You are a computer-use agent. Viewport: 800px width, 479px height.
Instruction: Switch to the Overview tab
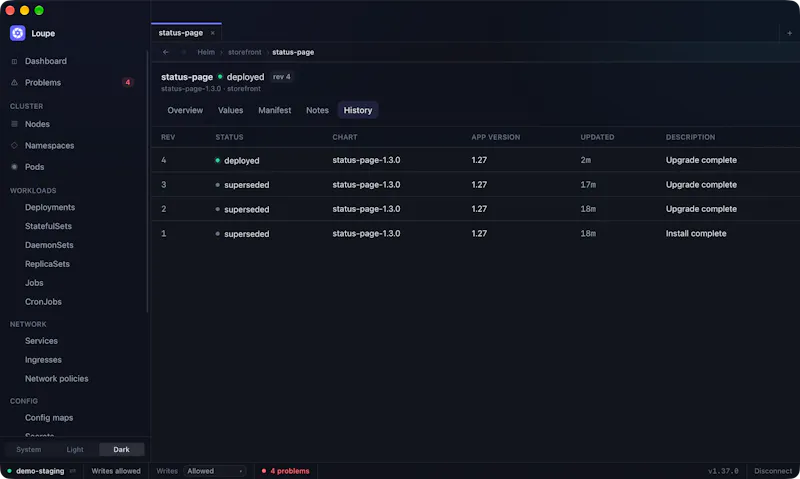click(x=185, y=110)
